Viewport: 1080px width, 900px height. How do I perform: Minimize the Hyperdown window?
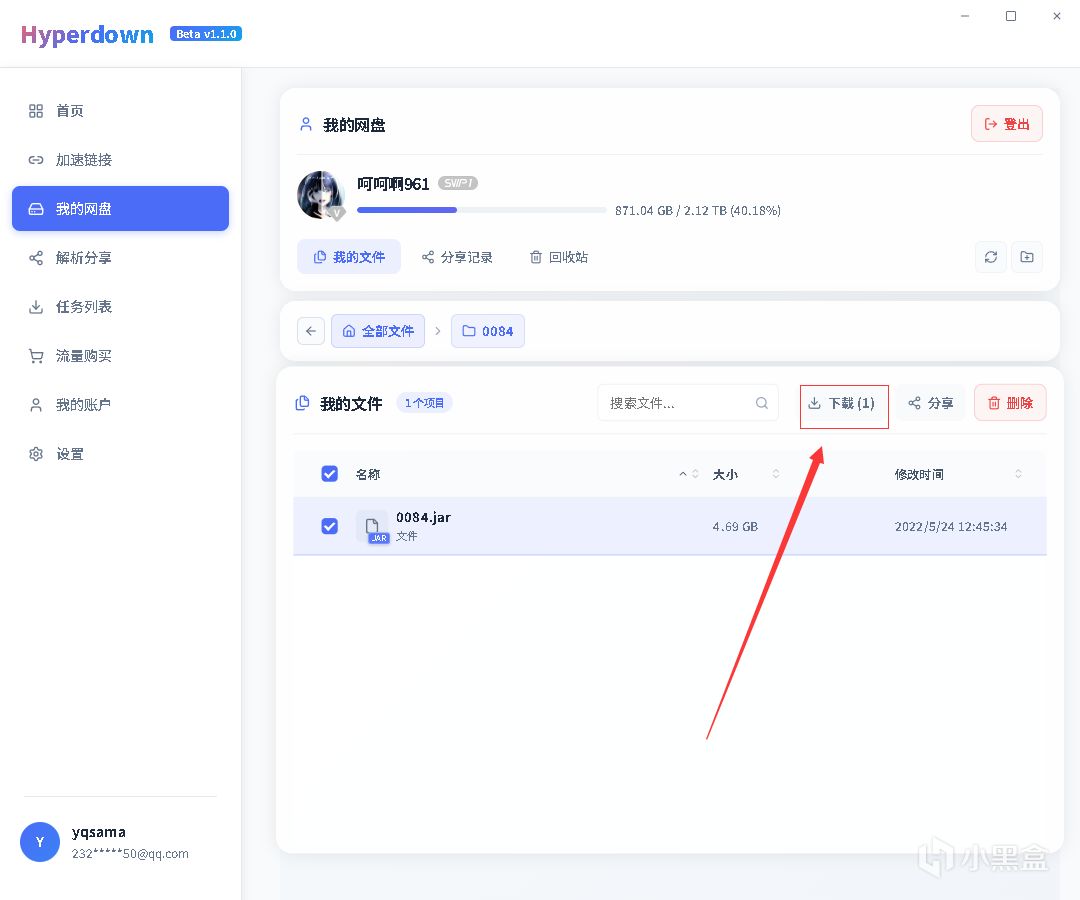[x=965, y=16]
